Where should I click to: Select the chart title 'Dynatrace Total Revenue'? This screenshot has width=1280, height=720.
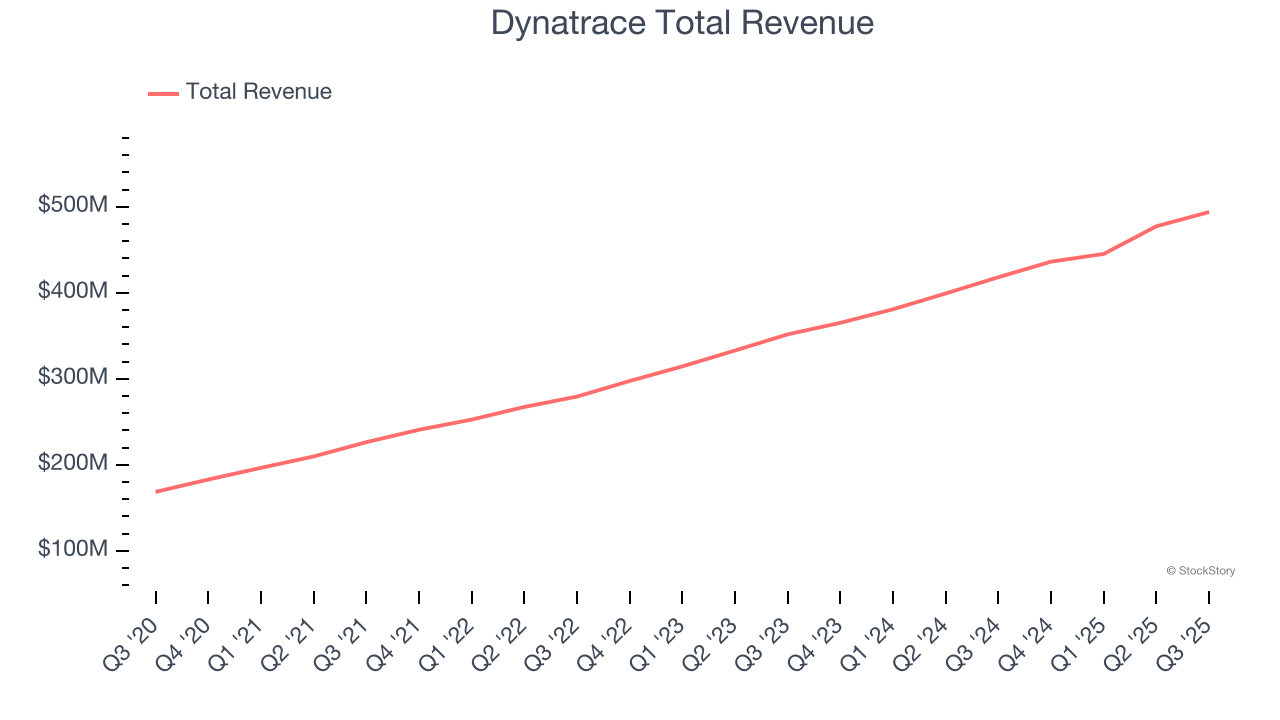[683, 22]
